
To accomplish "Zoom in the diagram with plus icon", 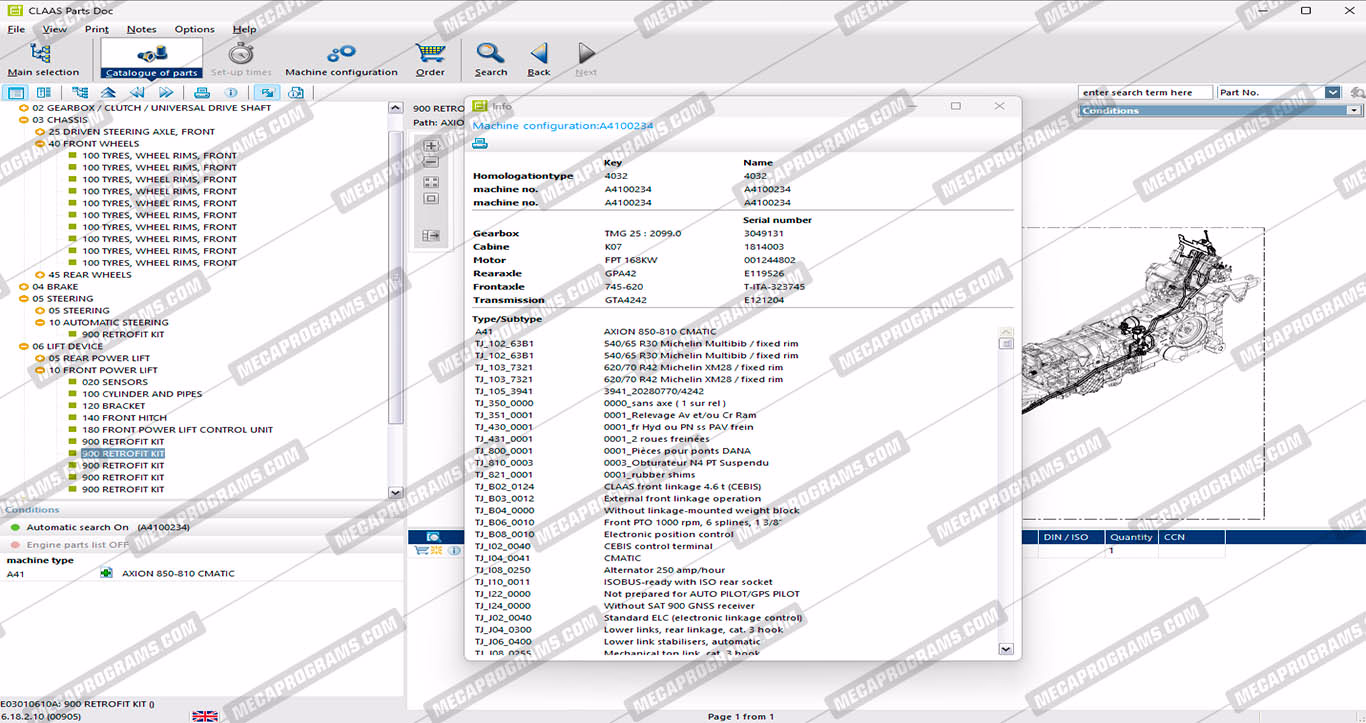I will pyautogui.click(x=431, y=146).
